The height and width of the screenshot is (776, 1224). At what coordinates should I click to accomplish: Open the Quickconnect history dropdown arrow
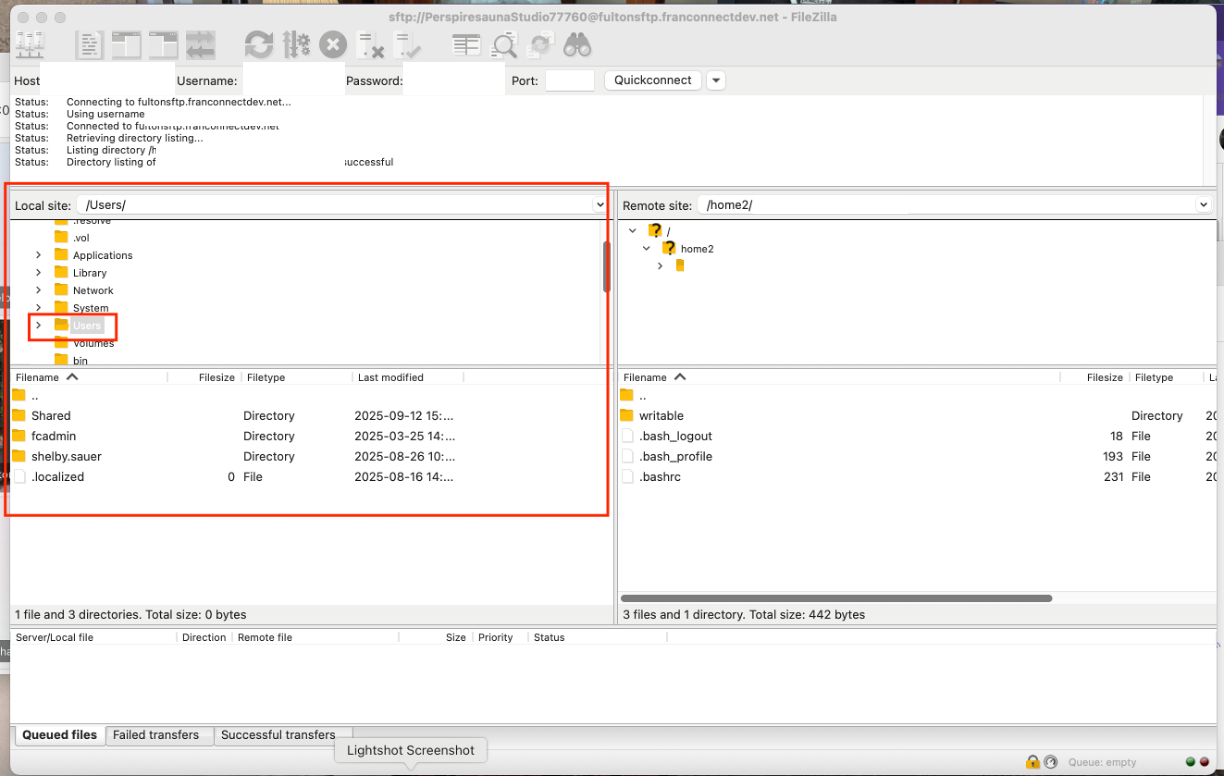716,81
